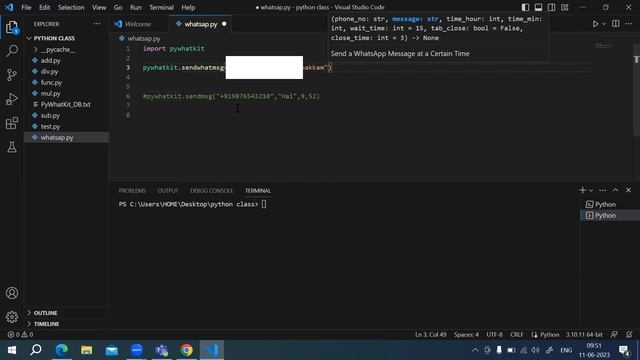640x360 pixels.
Task: Open the Help menu
Action: pyautogui.click(x=188, y=7)
